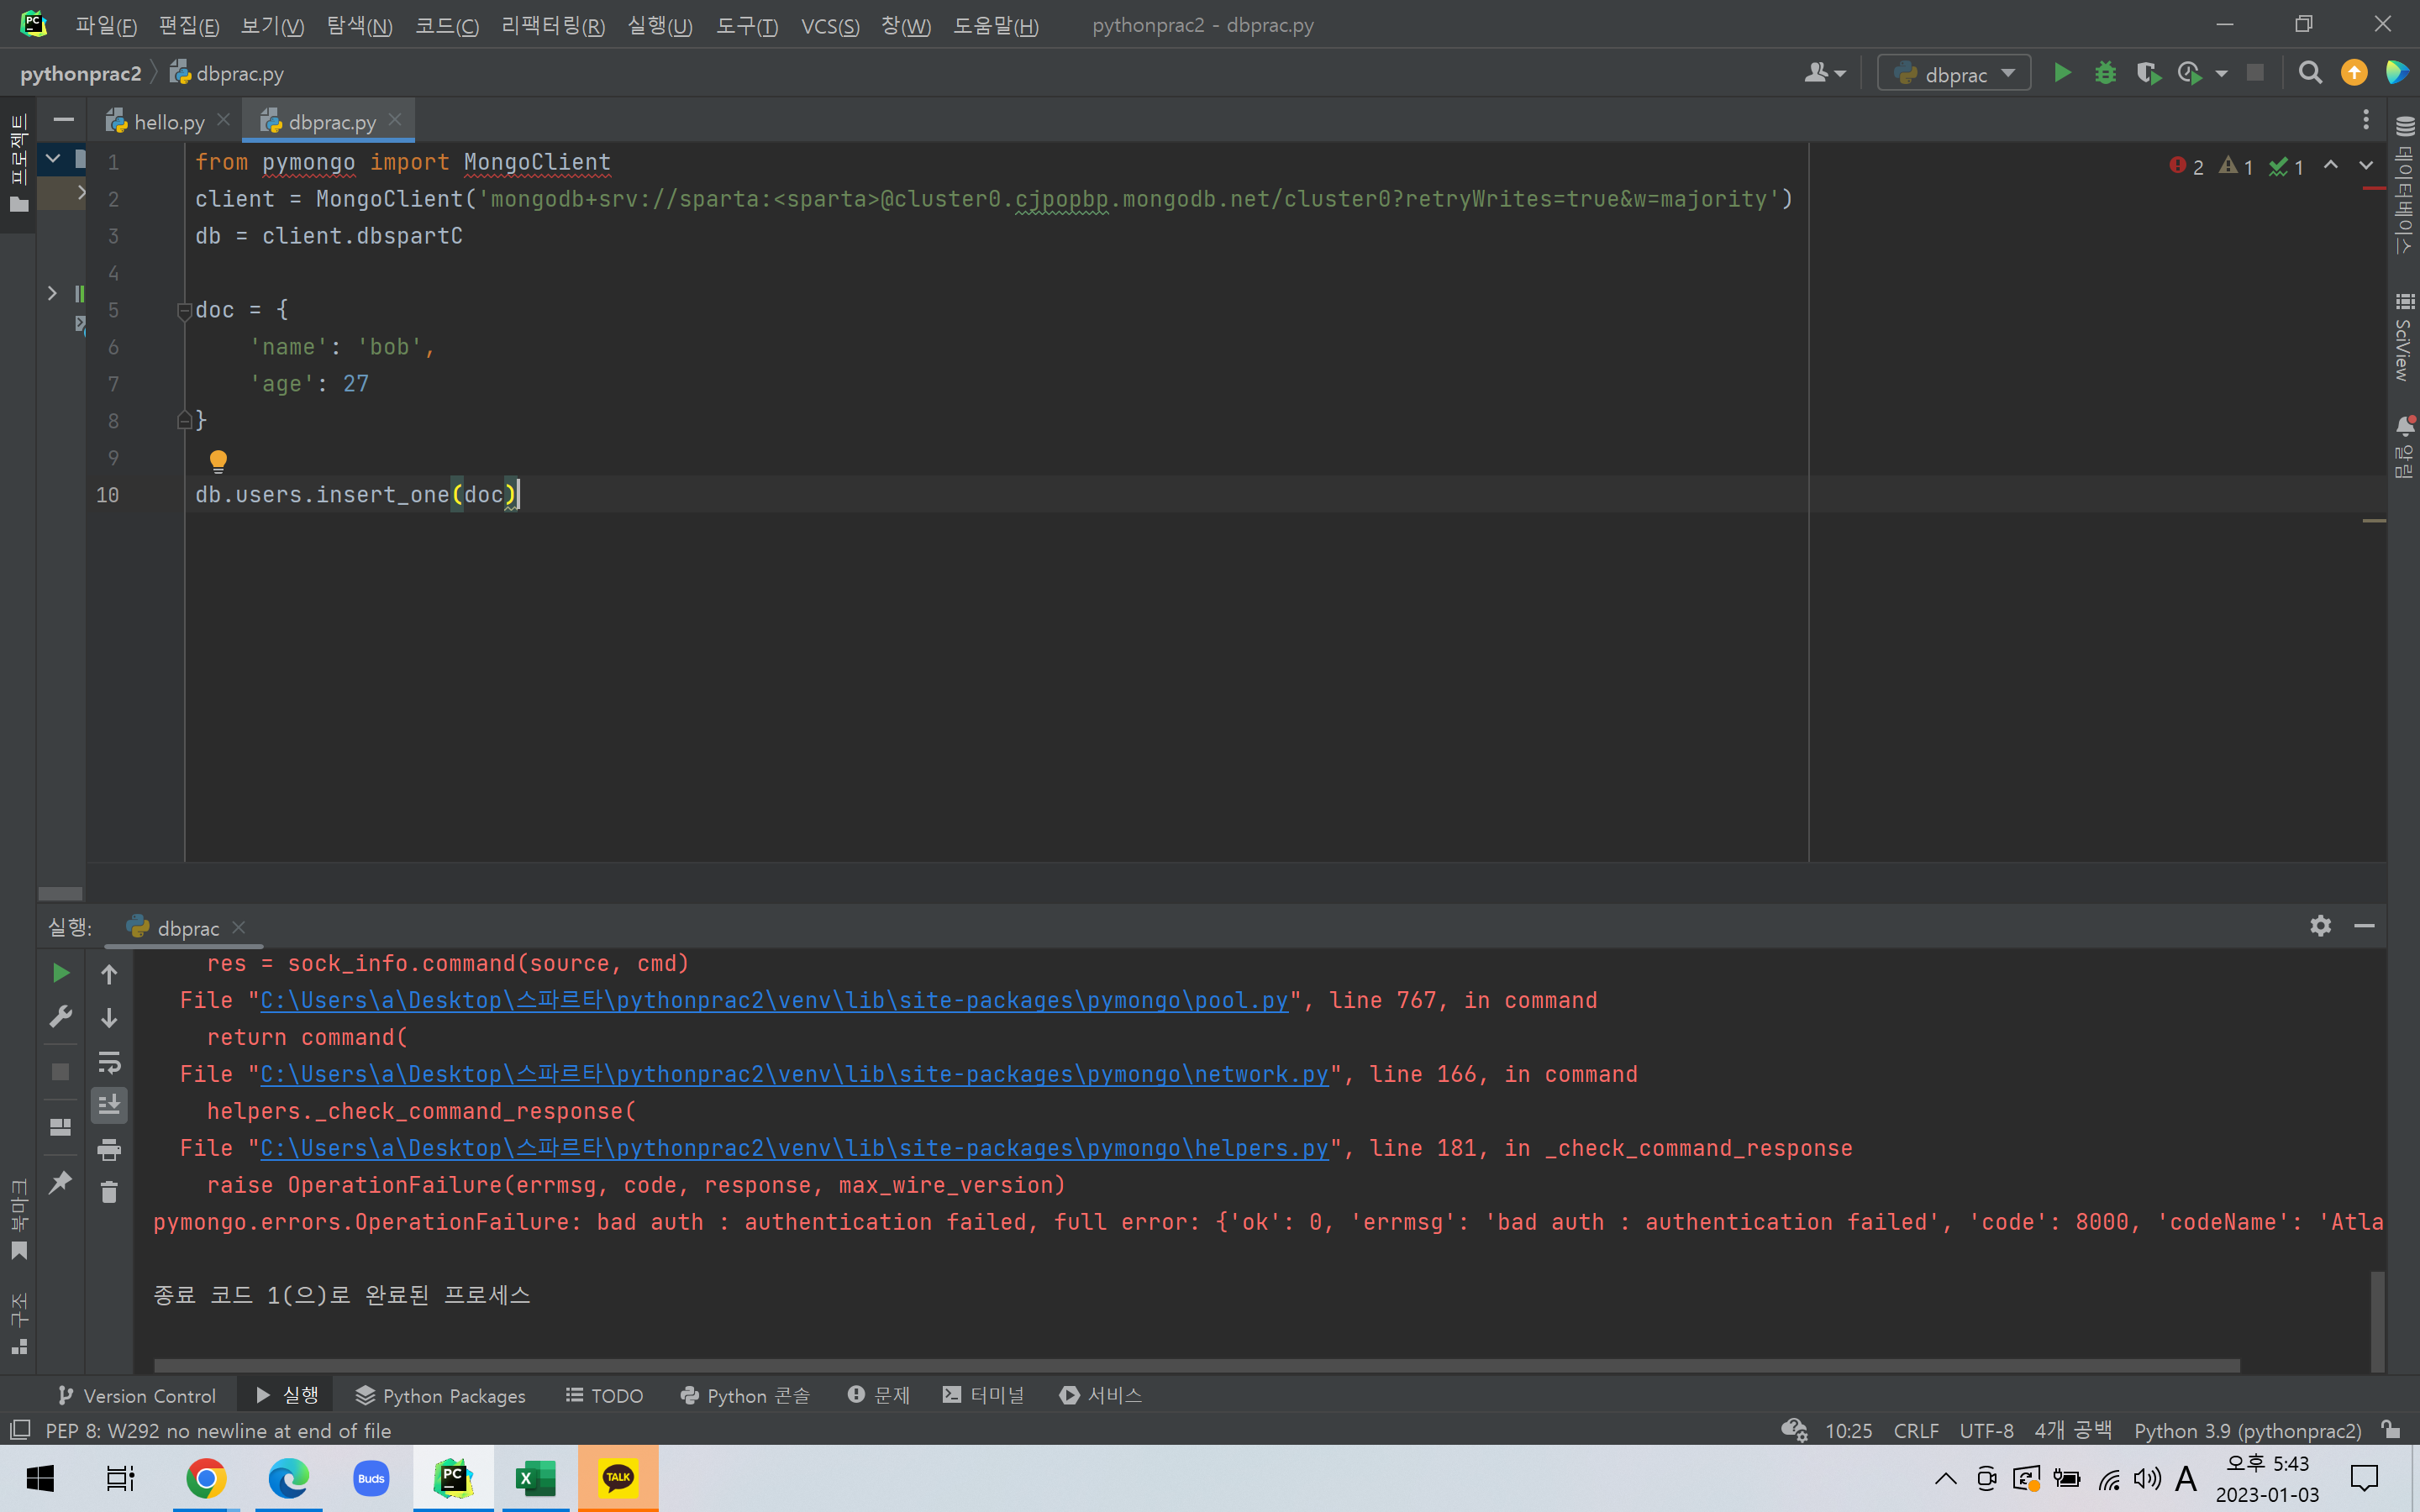Open the 파일(F) menu
This screenshot has height=1512, width=2420.
click(106, 25)
